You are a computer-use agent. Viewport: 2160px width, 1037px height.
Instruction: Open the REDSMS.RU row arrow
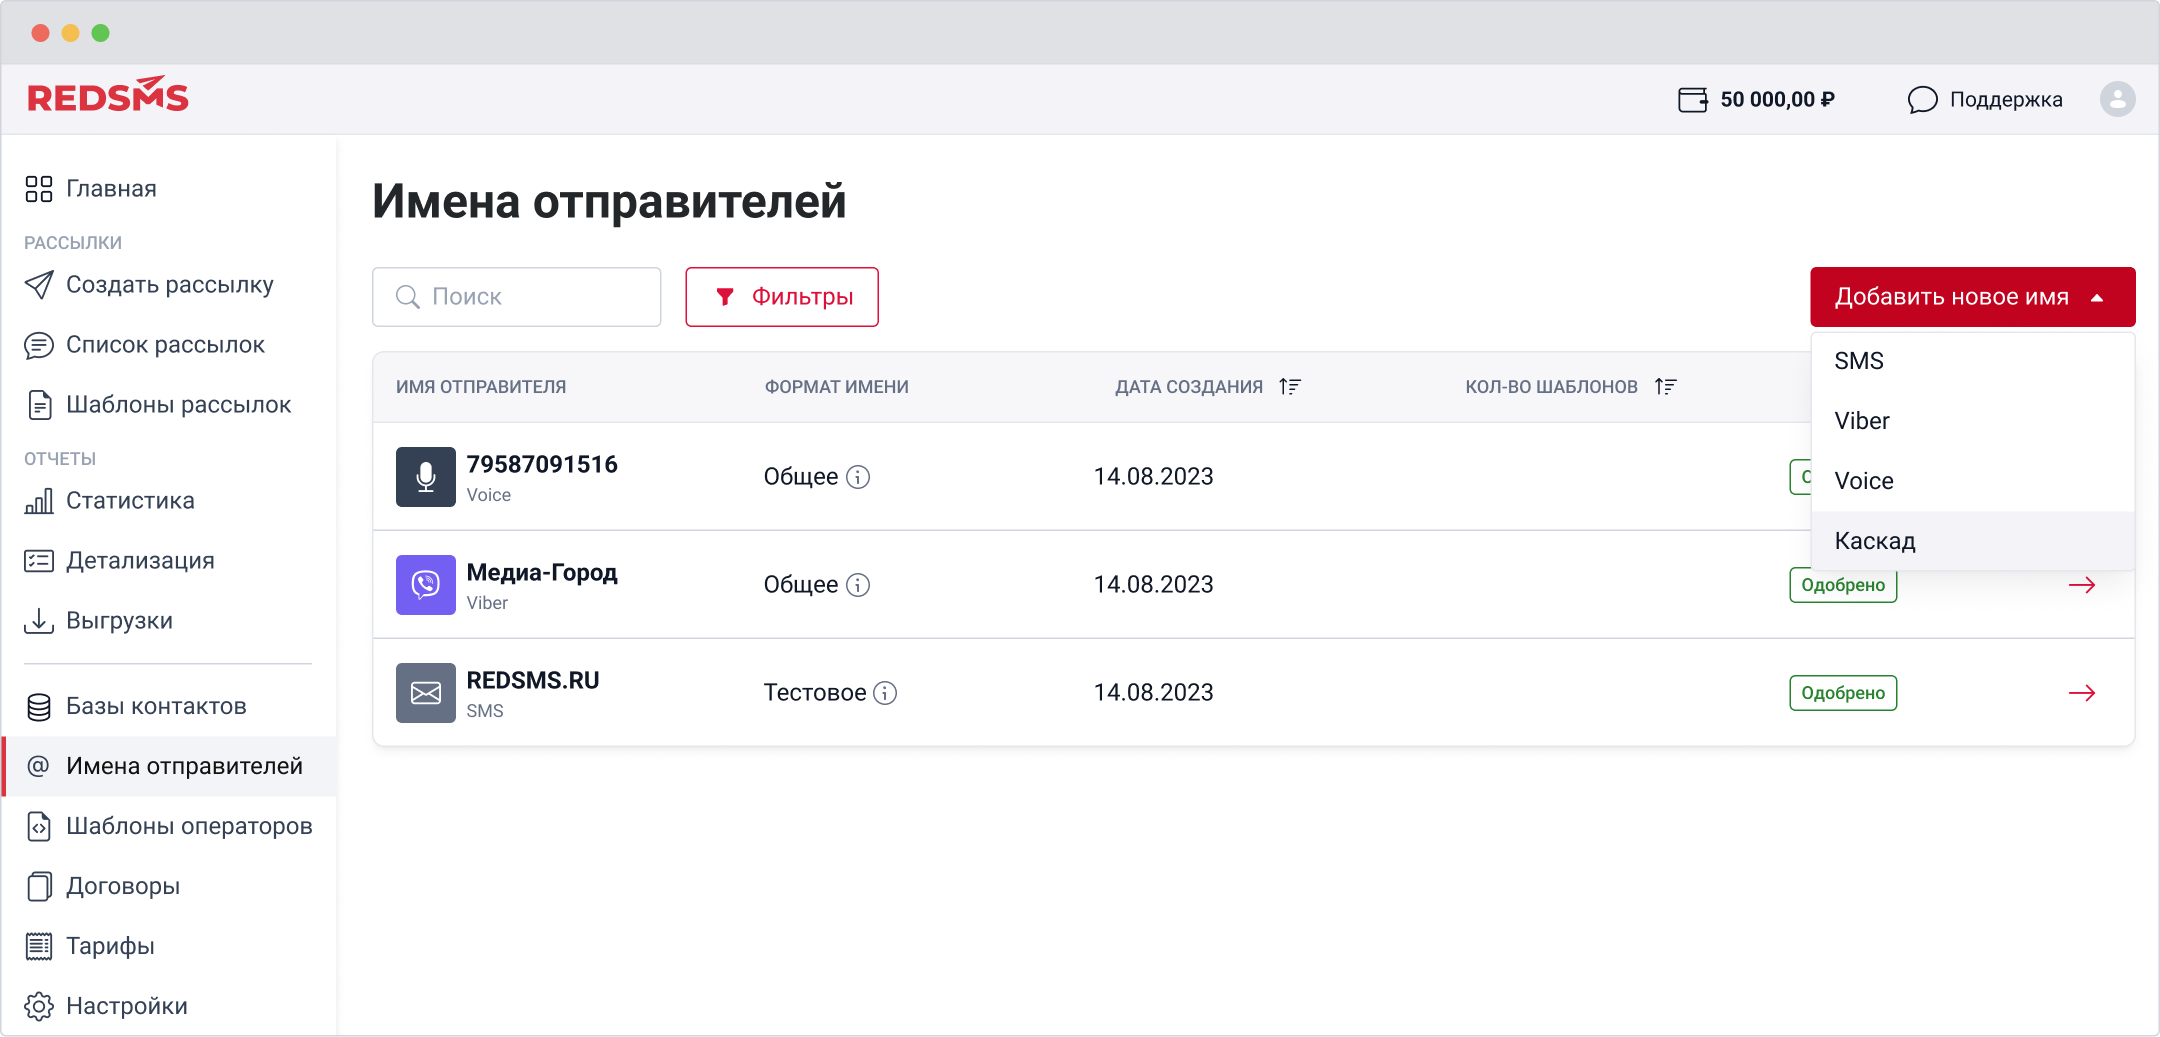(2081, 693)
